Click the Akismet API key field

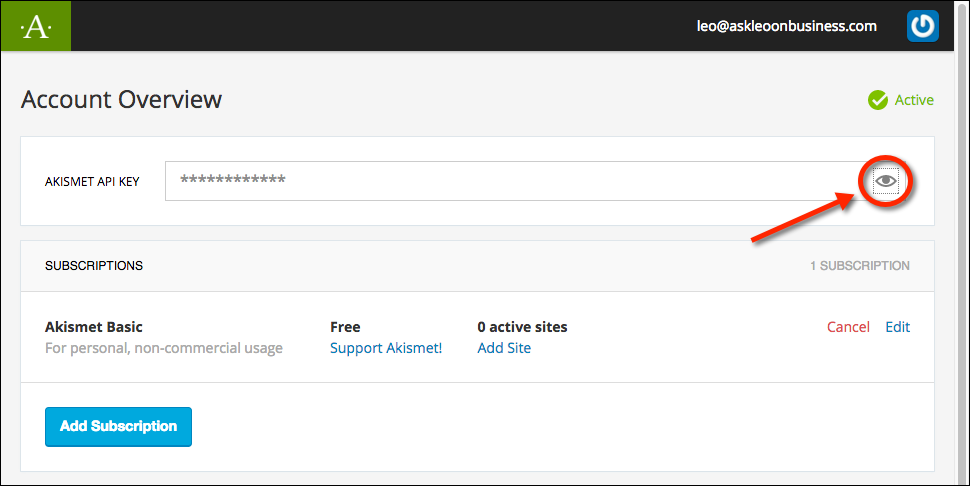(535, 181)
